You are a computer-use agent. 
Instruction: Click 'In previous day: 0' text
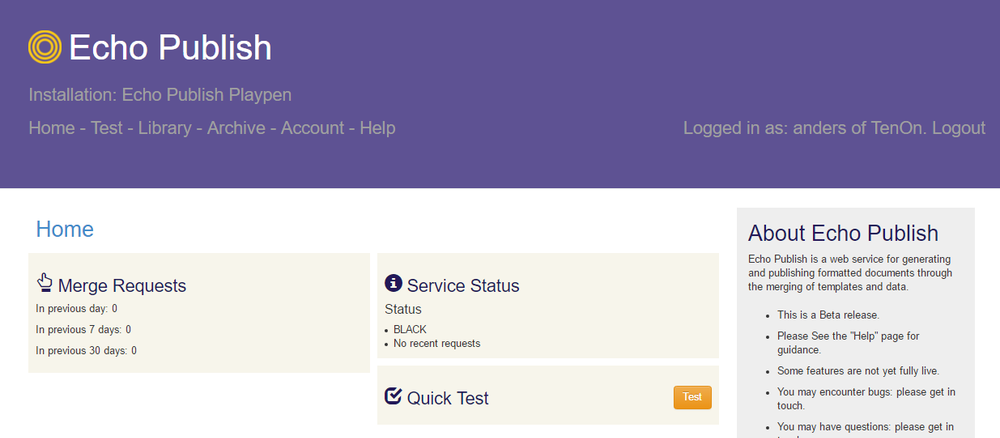pos(77,309)
